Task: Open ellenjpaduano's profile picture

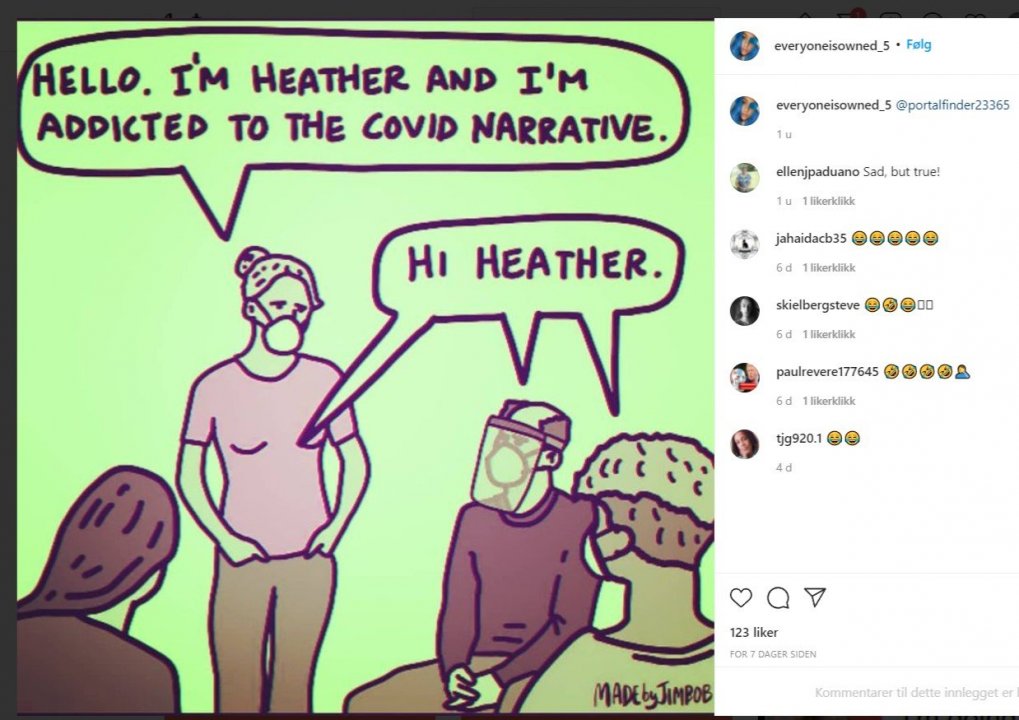Action: pyautogui.click(x=745, y=177)
